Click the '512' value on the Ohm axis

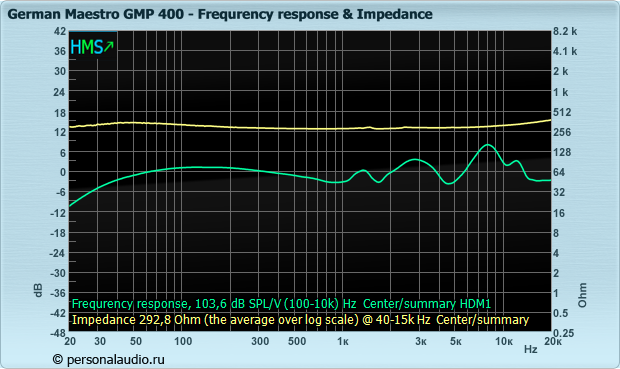(x=562, y=112)
